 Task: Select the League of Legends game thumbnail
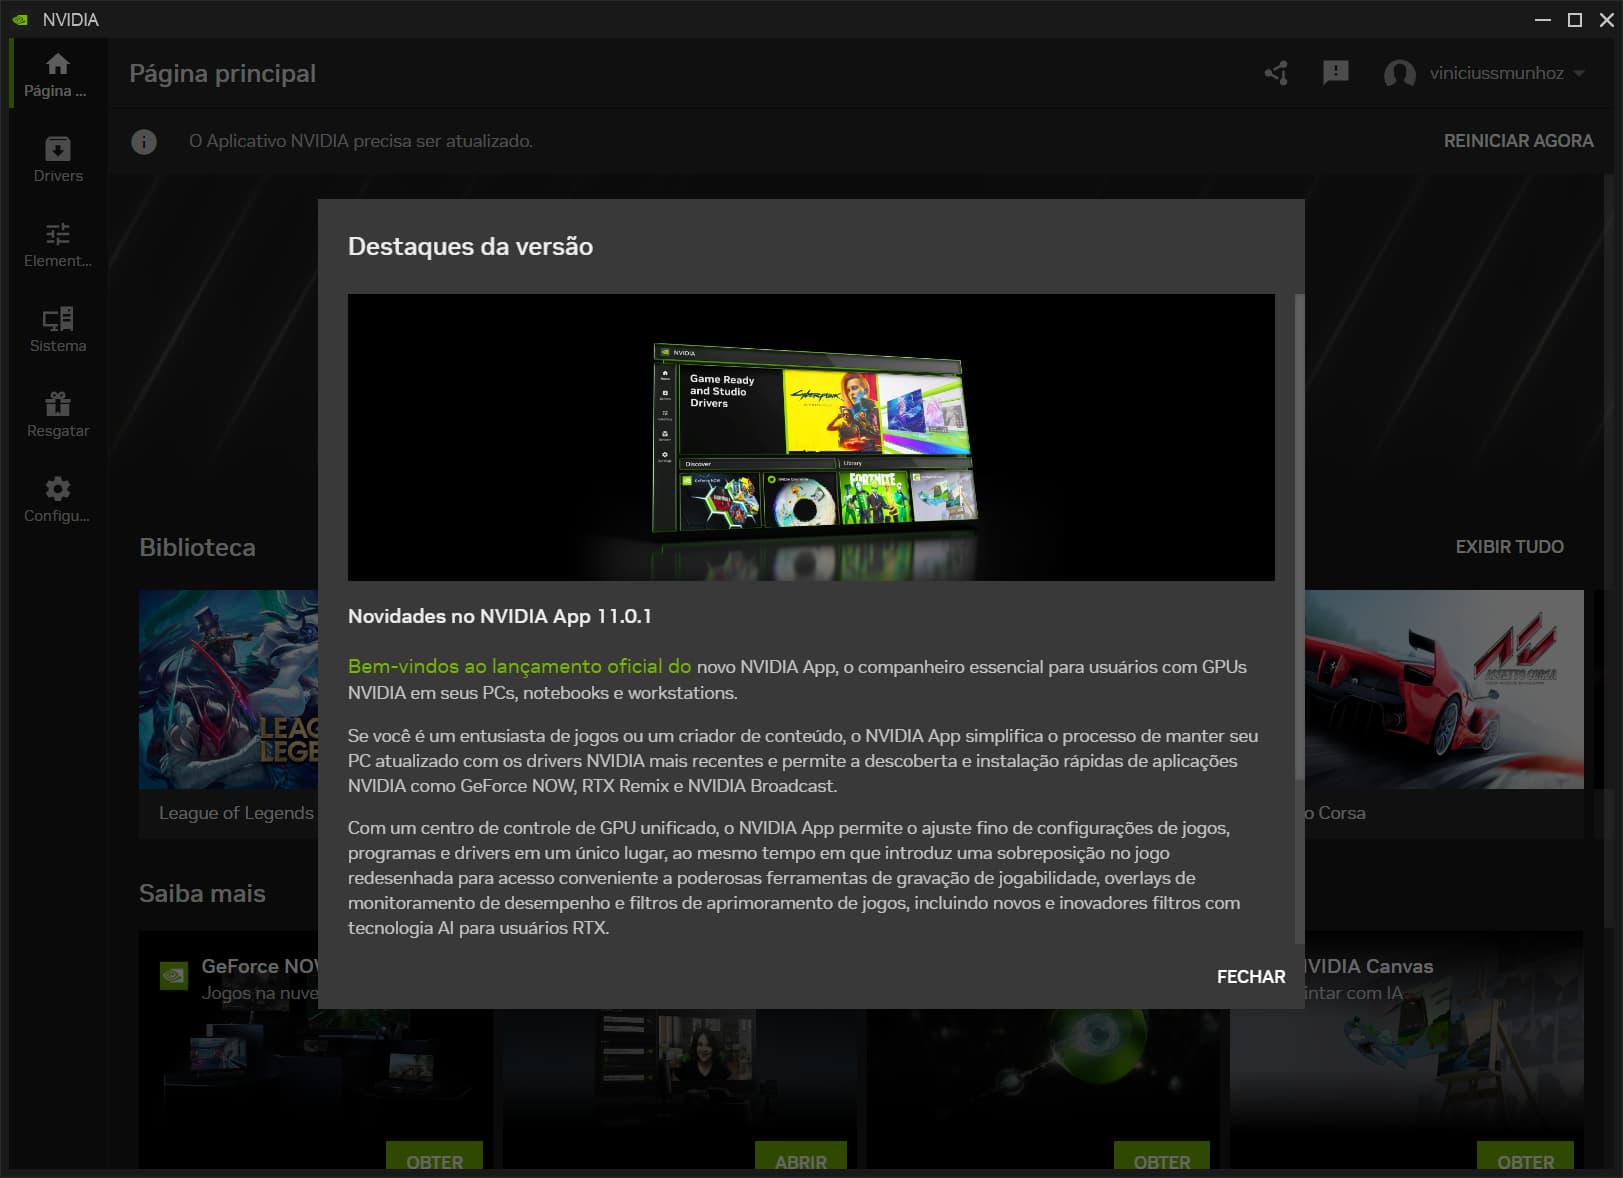coord(229,689)
